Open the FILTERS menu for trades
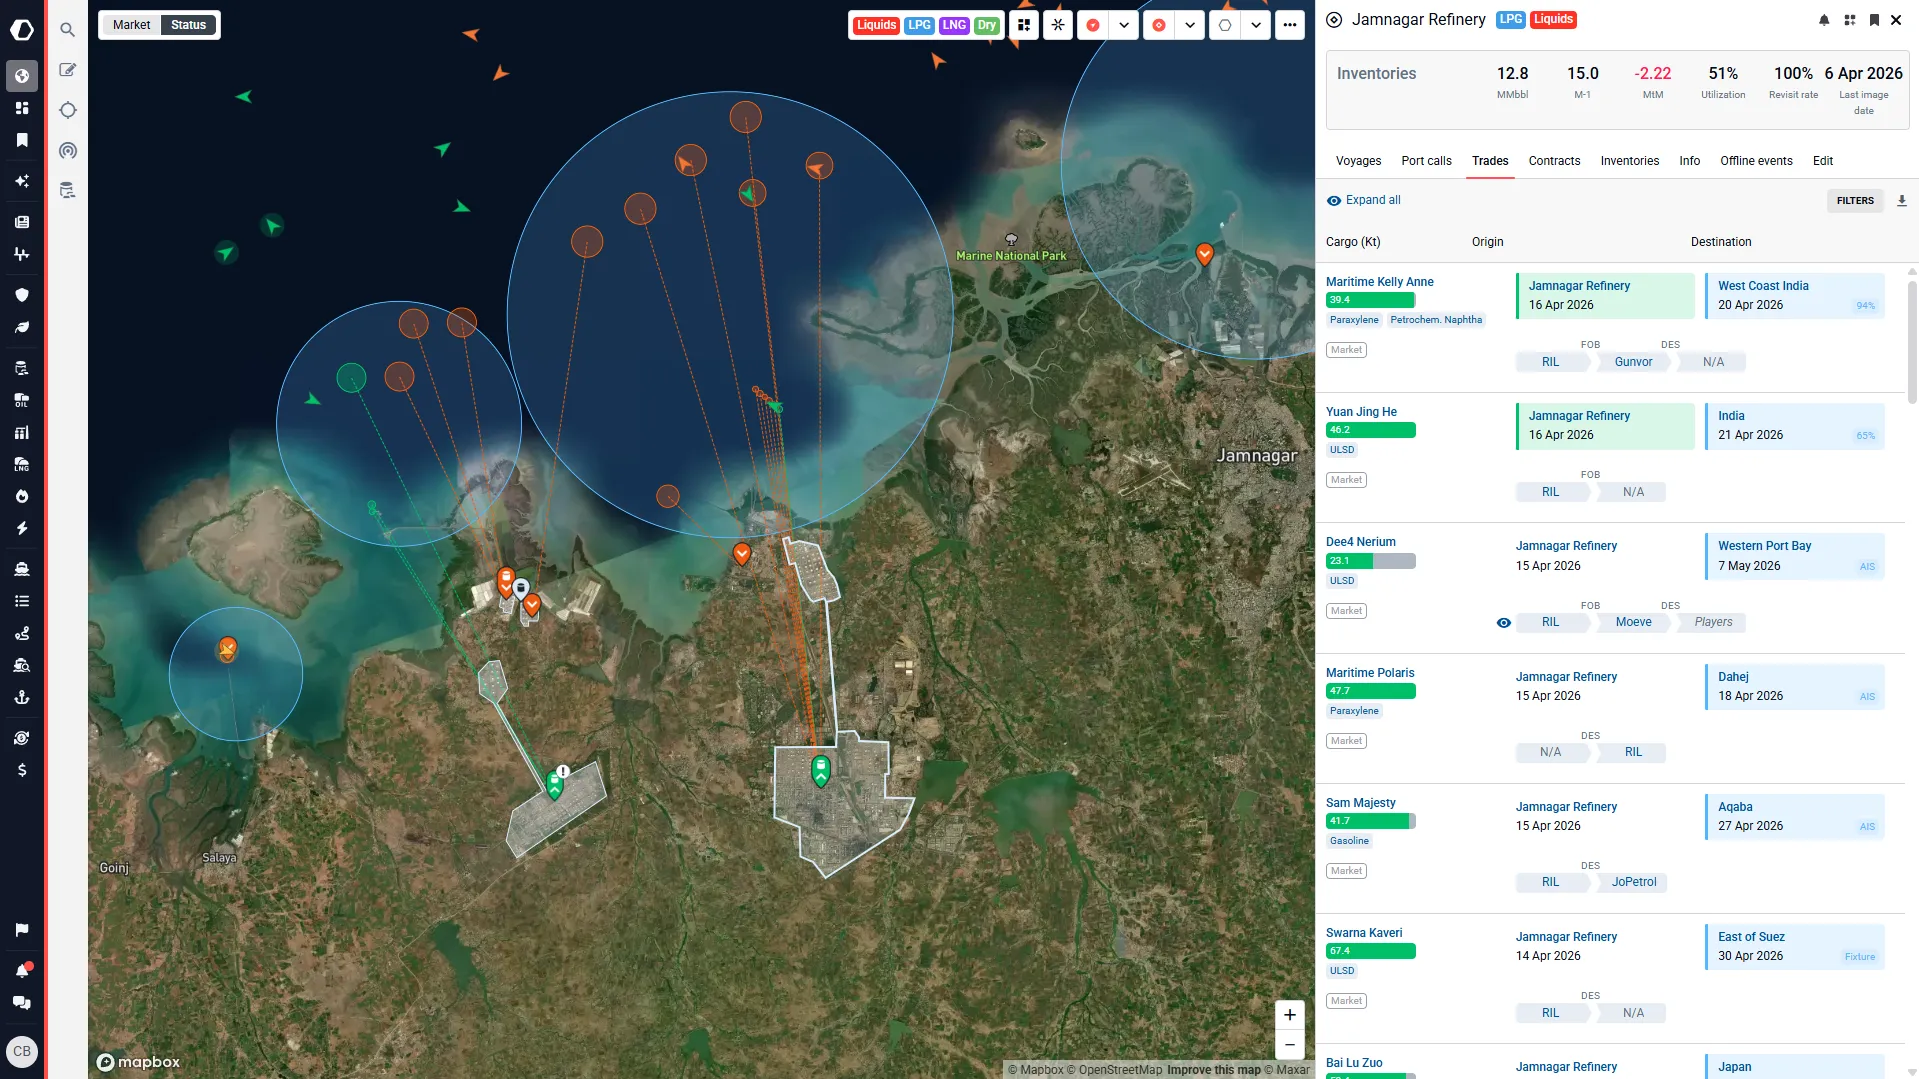 pyautogui.click(x=1855, y=201)
